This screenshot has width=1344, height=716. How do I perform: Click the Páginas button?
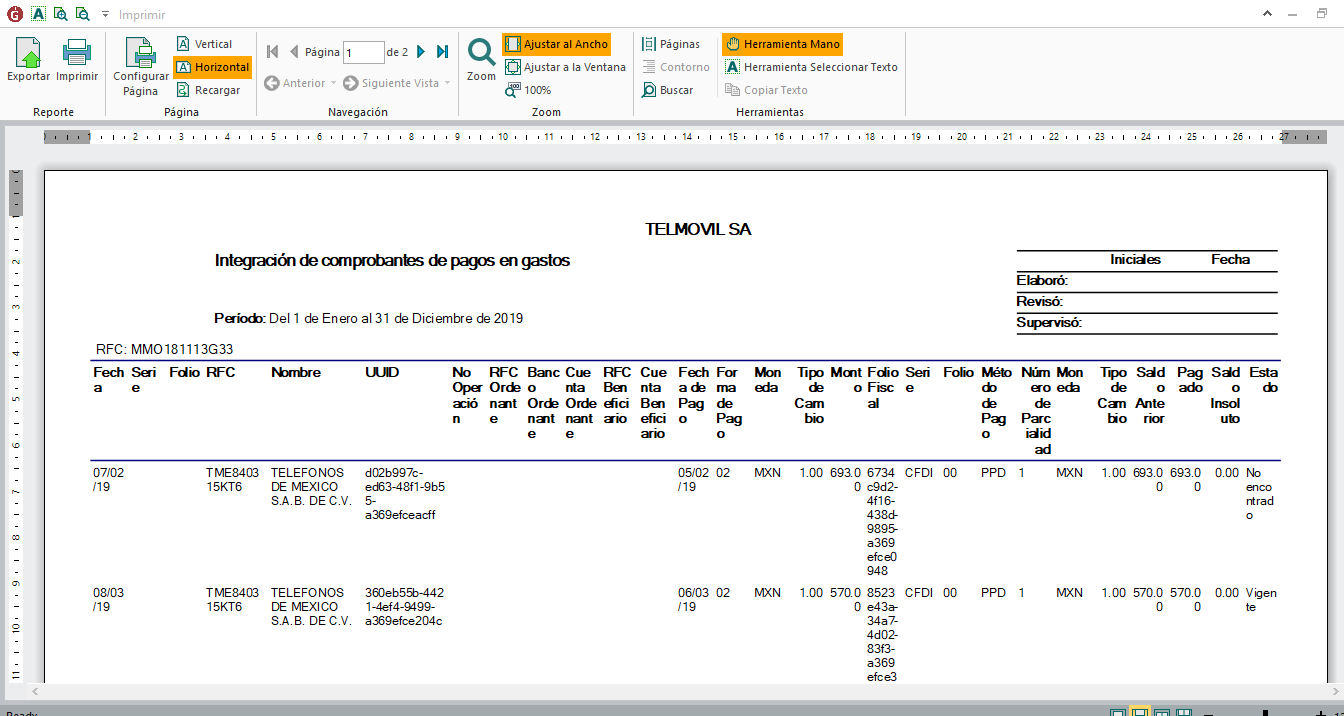point(671,44)
